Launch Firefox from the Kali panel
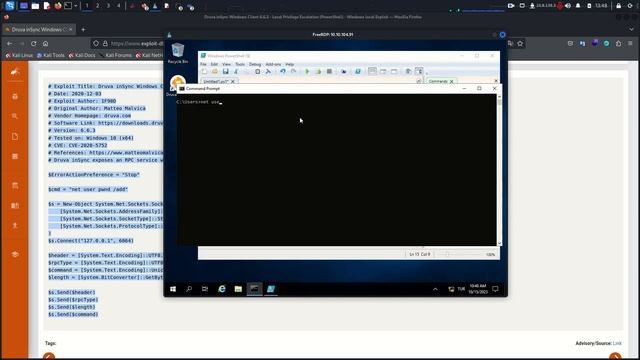The height and width of the screenshot is (360, 640). tap(58, 6)
